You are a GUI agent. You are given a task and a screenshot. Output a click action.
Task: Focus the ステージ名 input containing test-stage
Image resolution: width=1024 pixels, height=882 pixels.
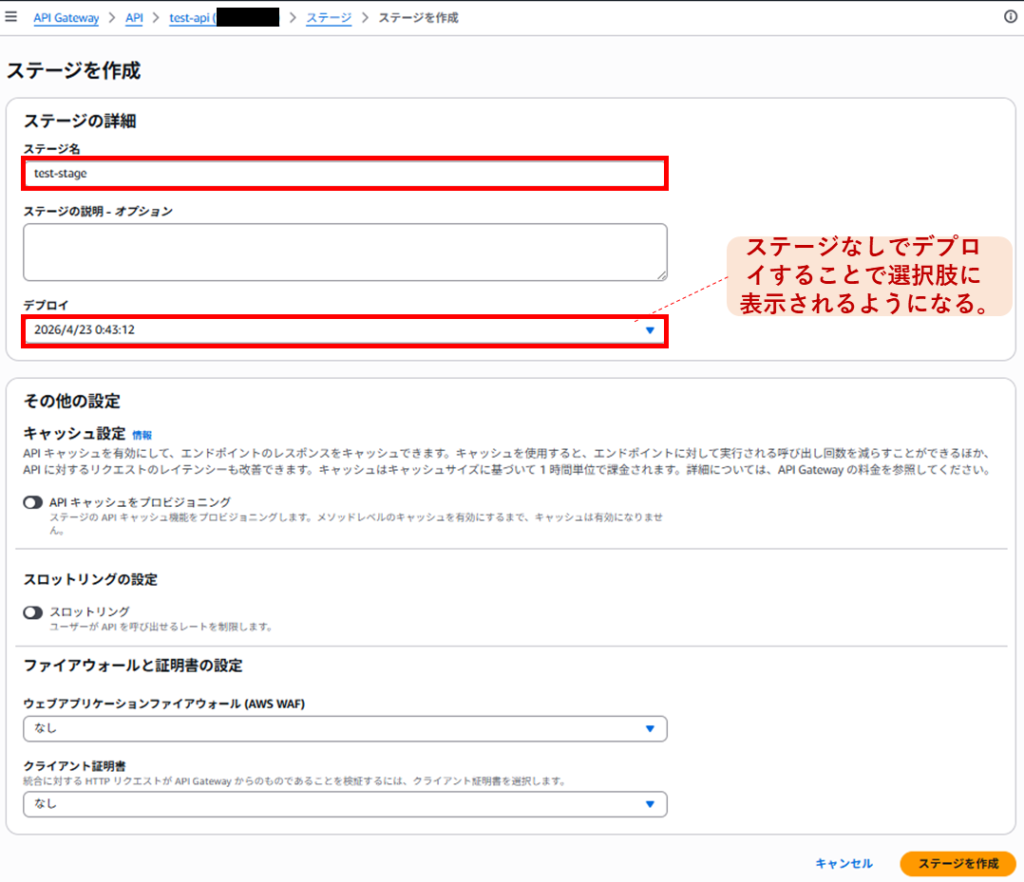coord(345,173)
